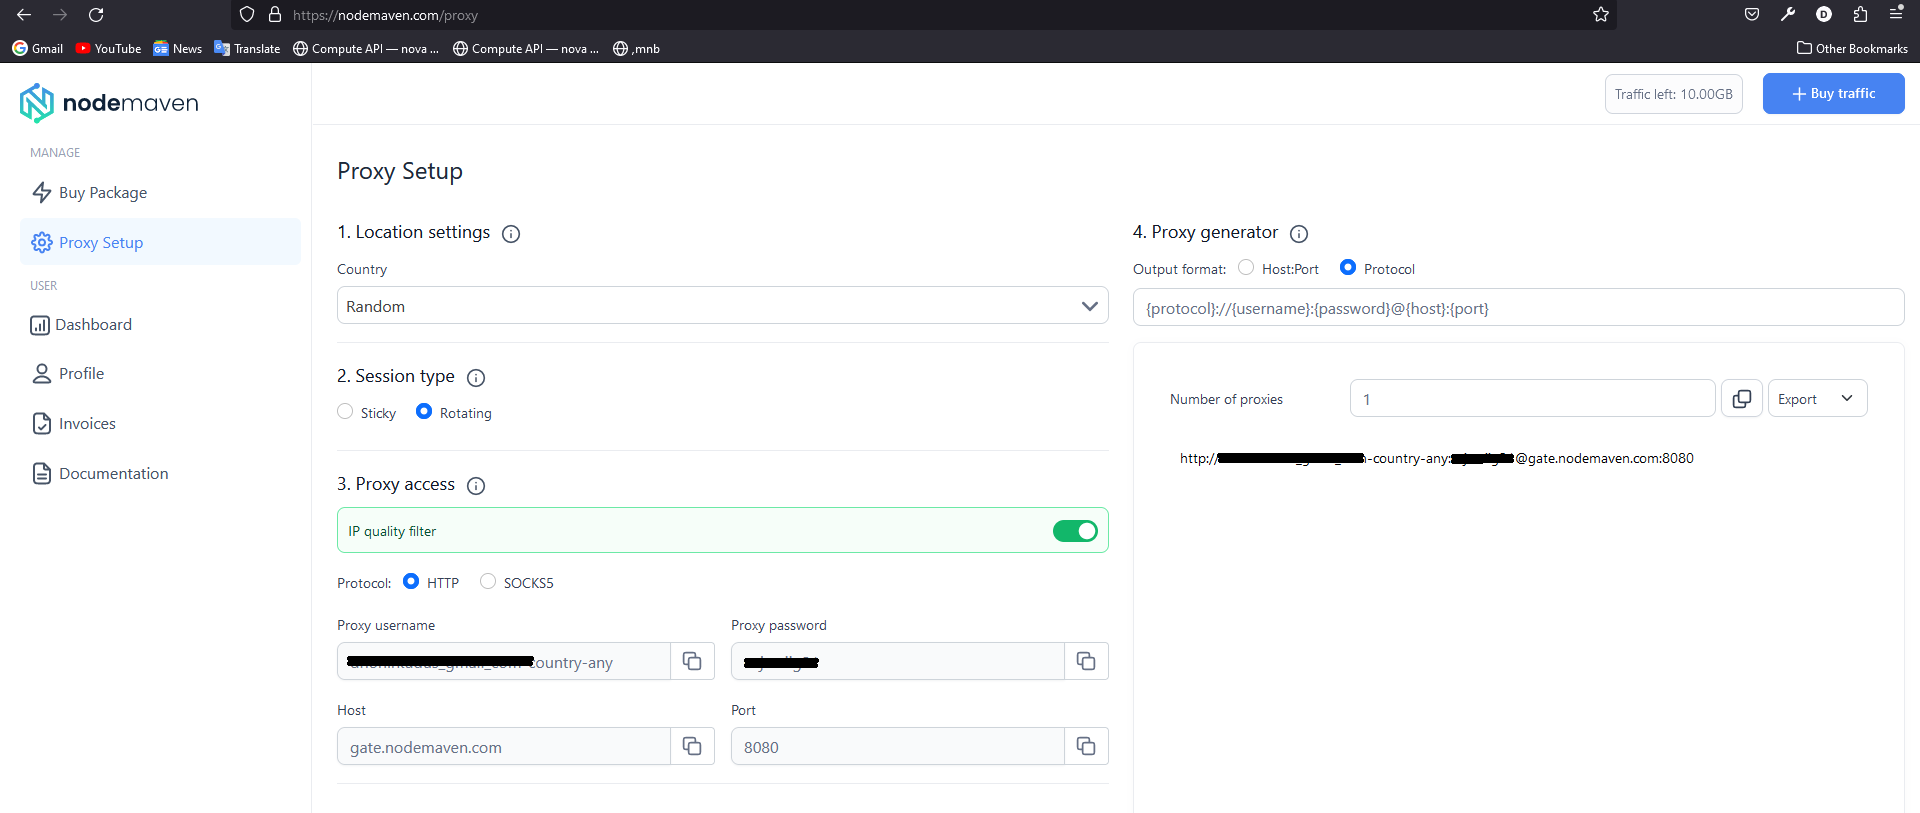Click the Proxy username field
Viewport: 1920px width, 813px height.
504,661
